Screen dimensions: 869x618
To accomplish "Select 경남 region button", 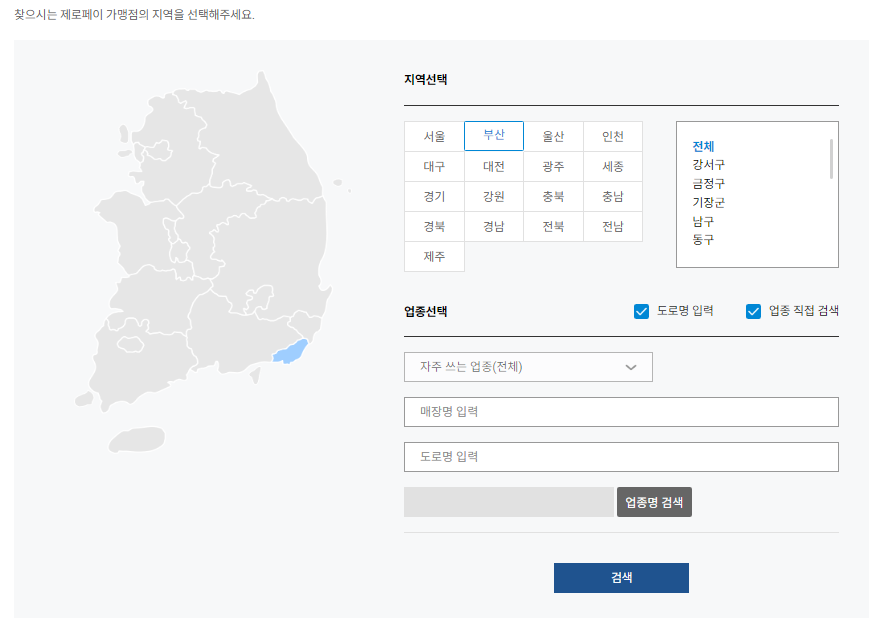I will click(x=494, y=226).
